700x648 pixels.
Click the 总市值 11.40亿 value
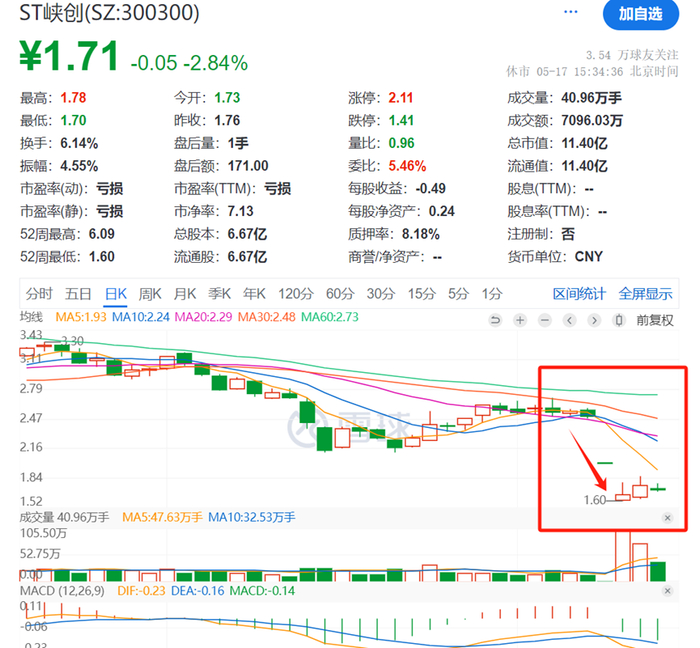[x=584, y=143]
